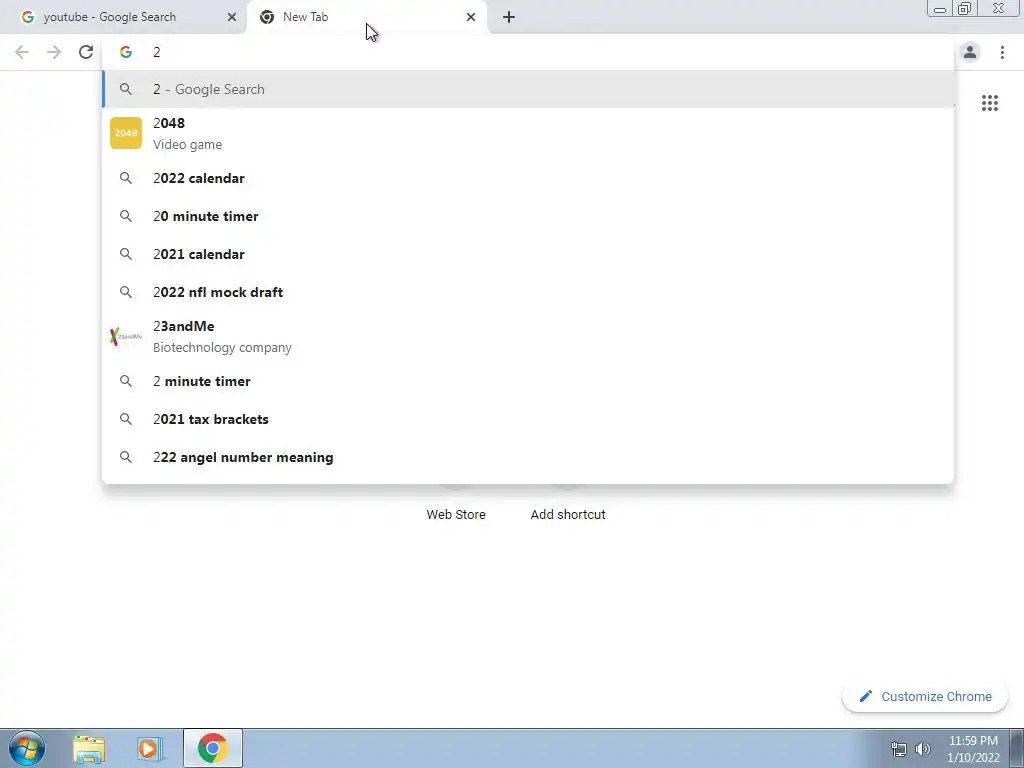This screenshot has height=768, width=1024.
Task: Click the Chrome taskbar icon
Action: pyautogui.click(x=212, y=748)
